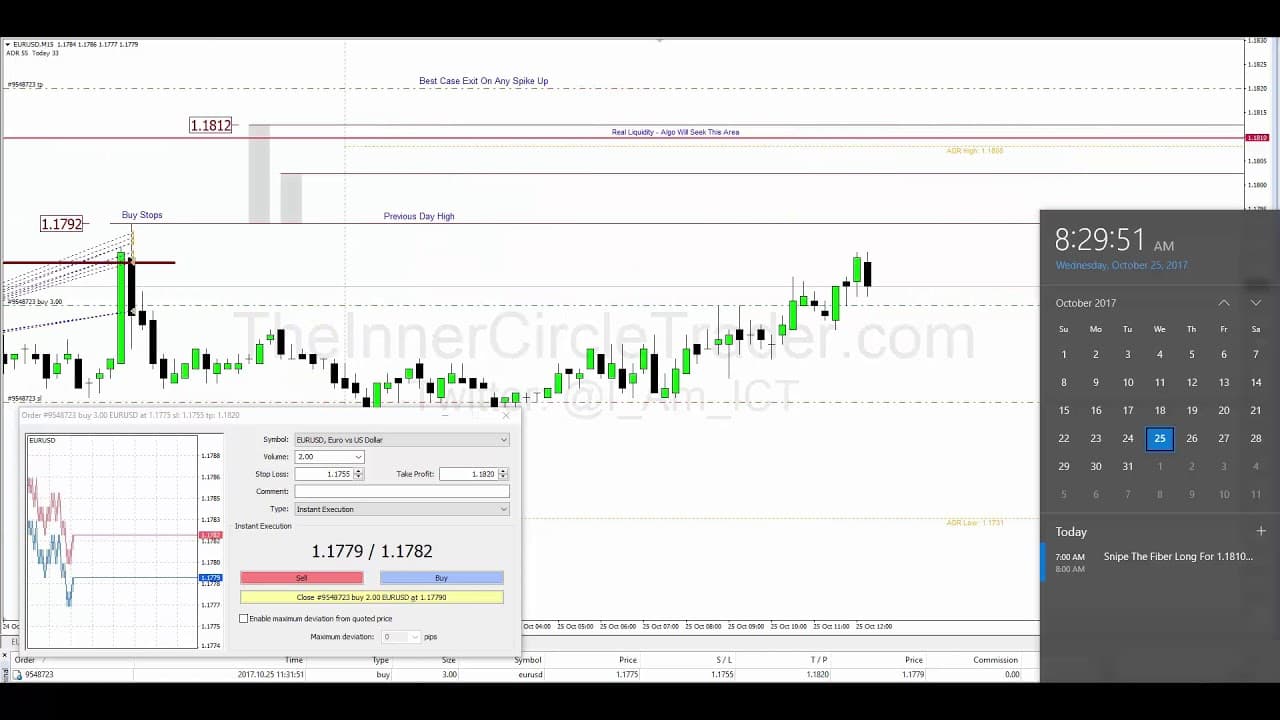Sort orders by the Time column header
This screenshot has width=1280, height=720.
point(294,660)
